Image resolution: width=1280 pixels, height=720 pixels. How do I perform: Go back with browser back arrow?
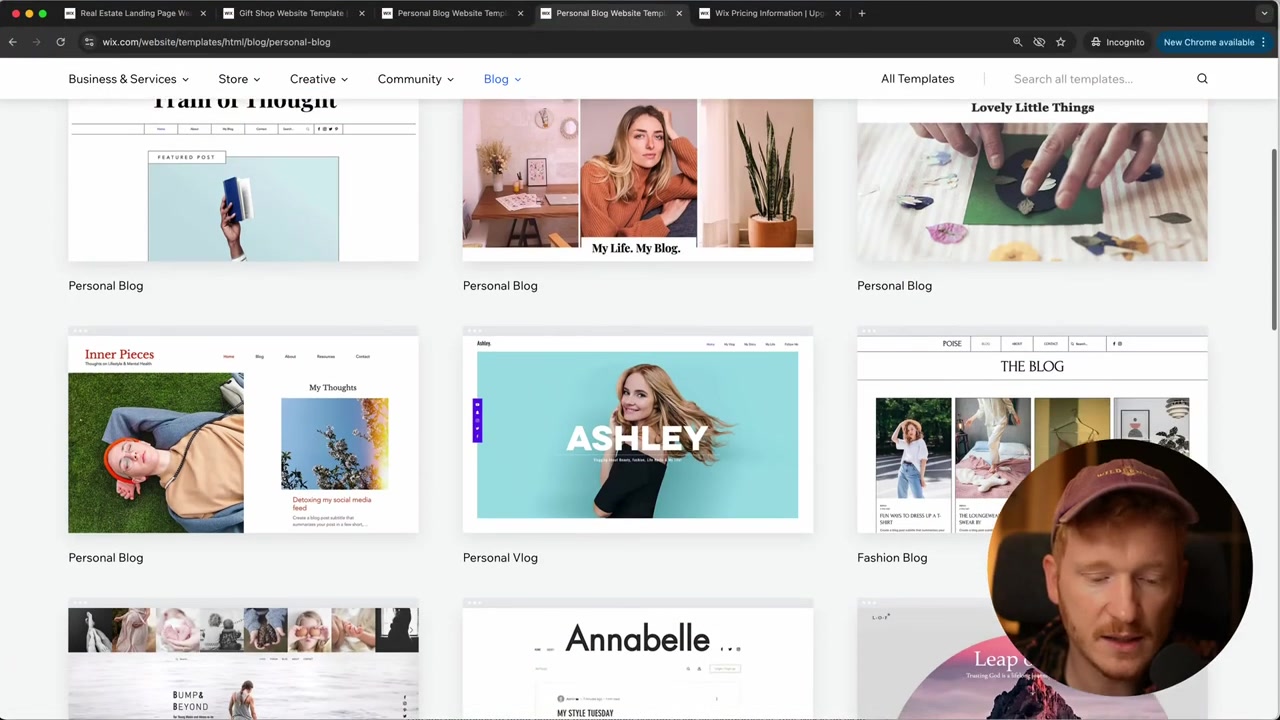pyautogui.click(x=12, y=42)
